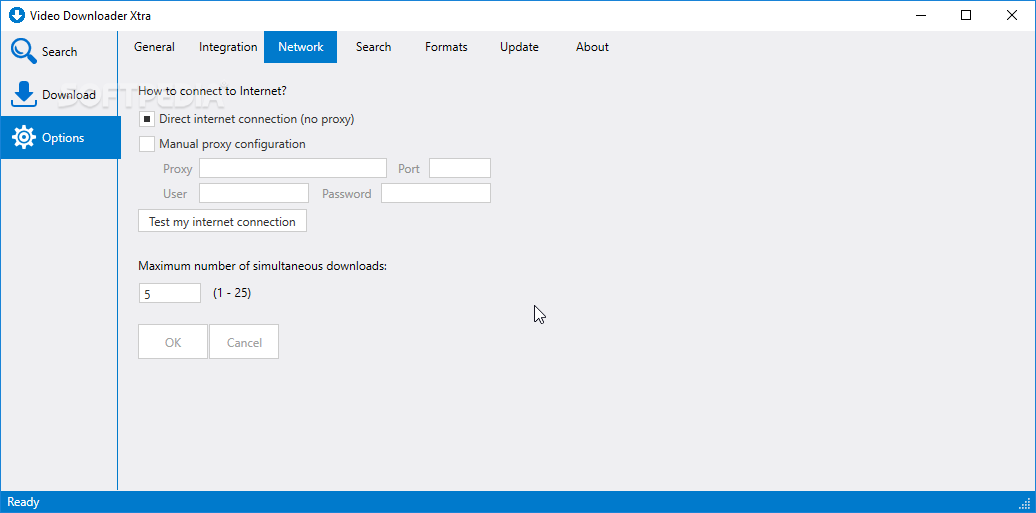This screenshot has width=1036, height=513.
Task: Switch to the Integration tab
Action: pyautogui.click(x=228, y=47)
